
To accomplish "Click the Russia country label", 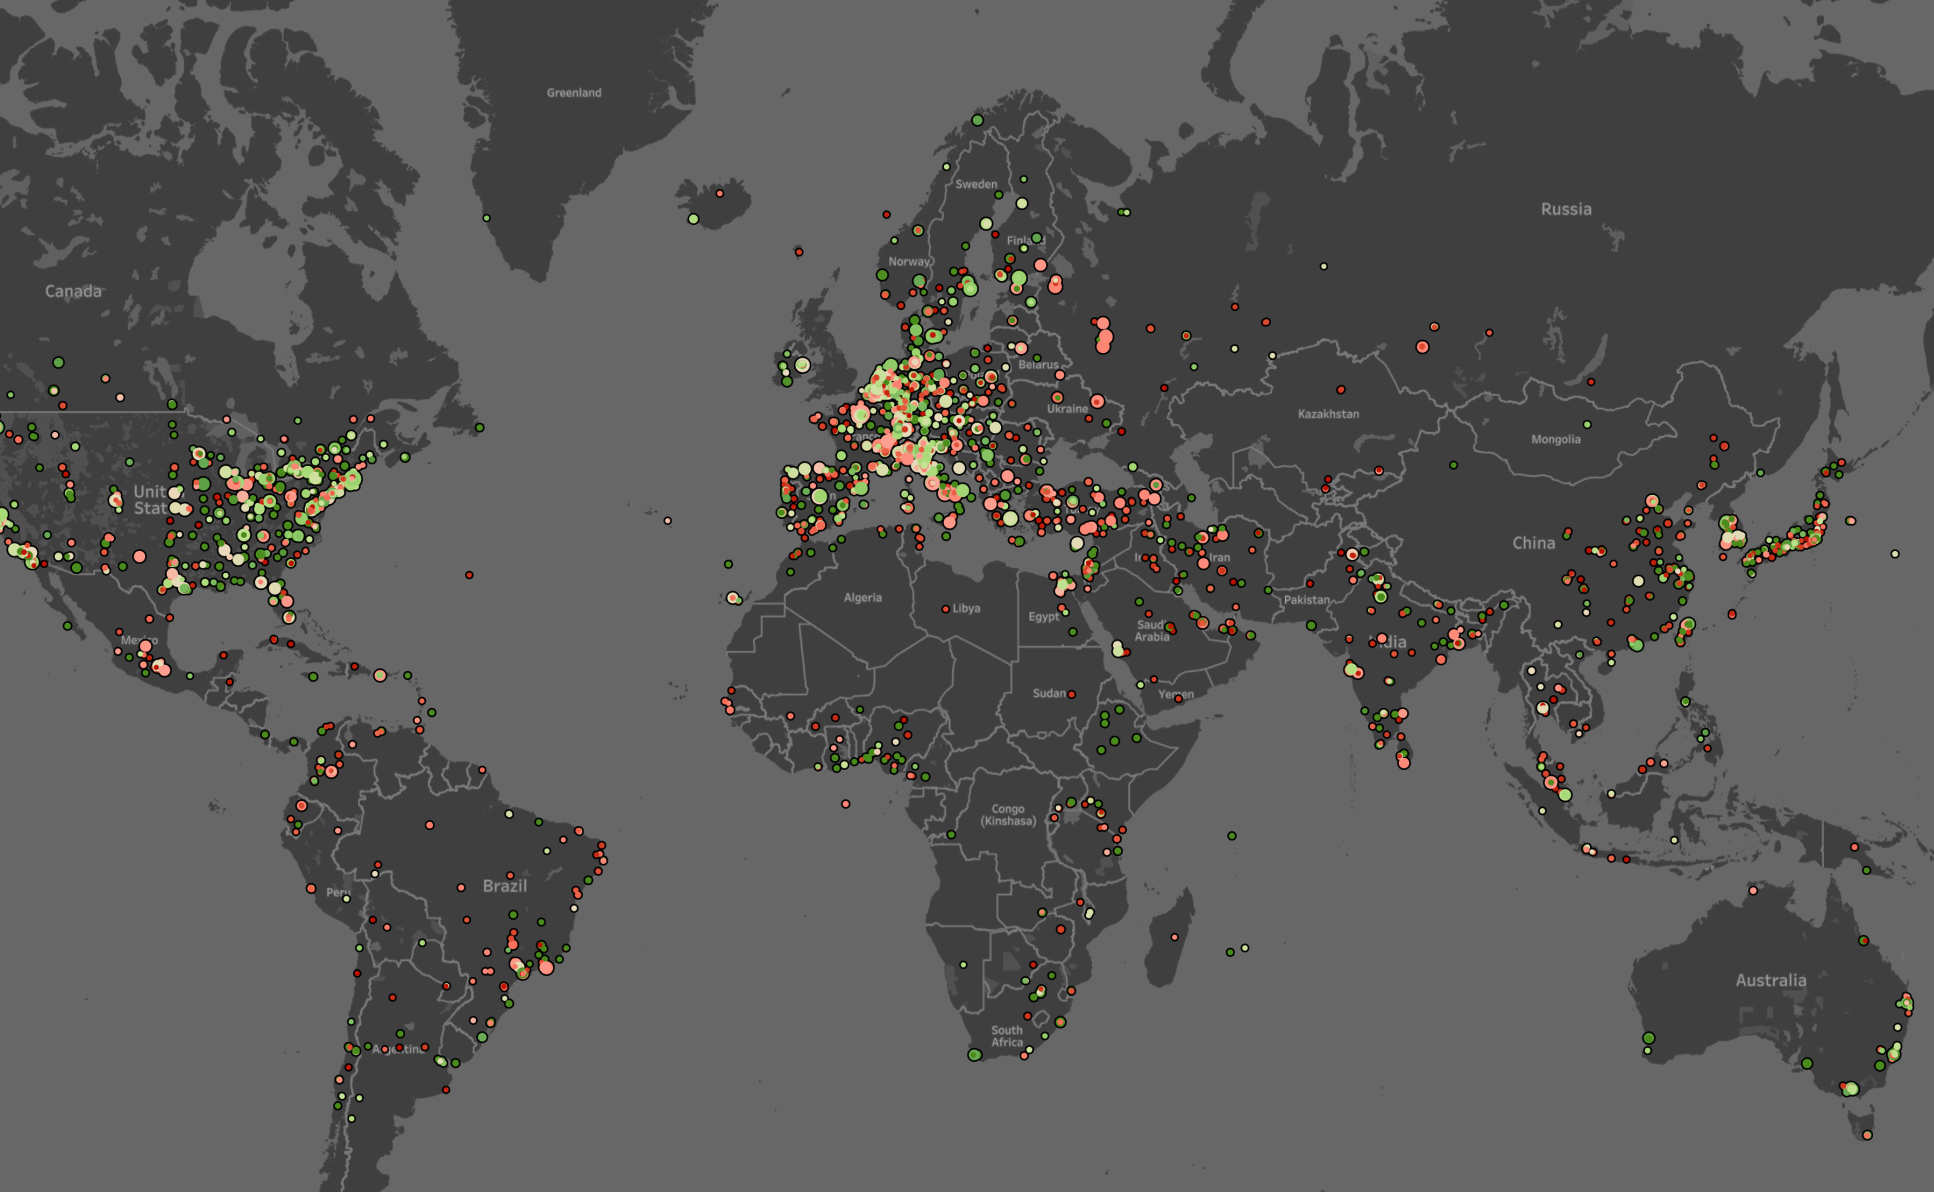I will tap(1565, 209).
